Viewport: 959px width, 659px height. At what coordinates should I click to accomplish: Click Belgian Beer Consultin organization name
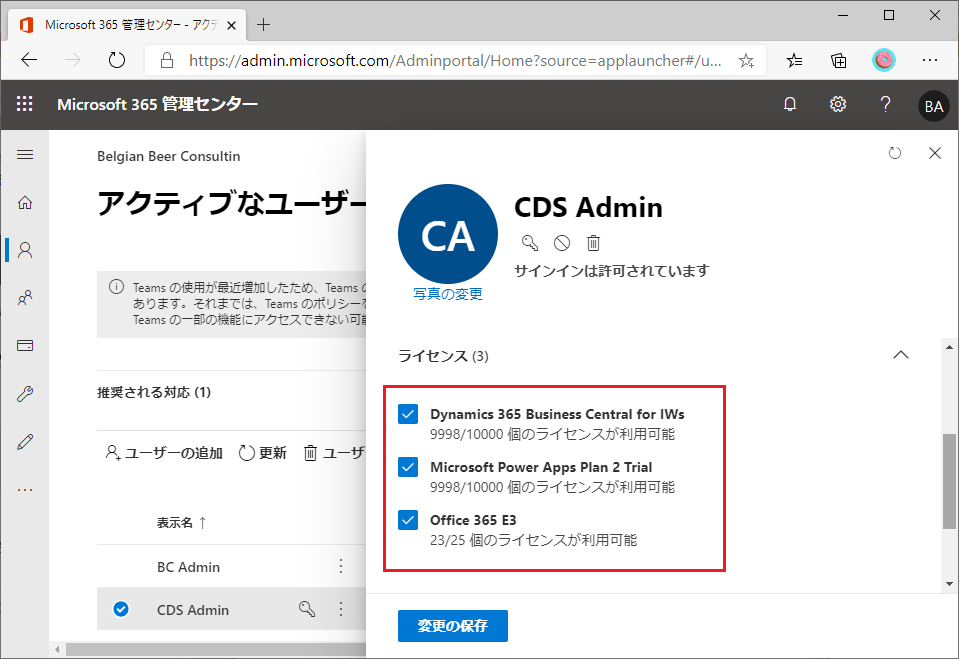coord(168,156)
